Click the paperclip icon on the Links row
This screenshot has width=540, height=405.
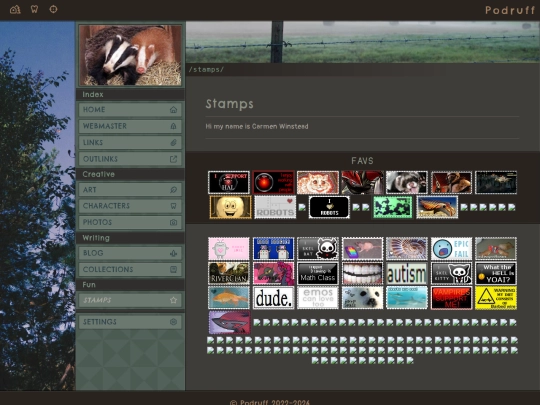[x=174, y=143]
